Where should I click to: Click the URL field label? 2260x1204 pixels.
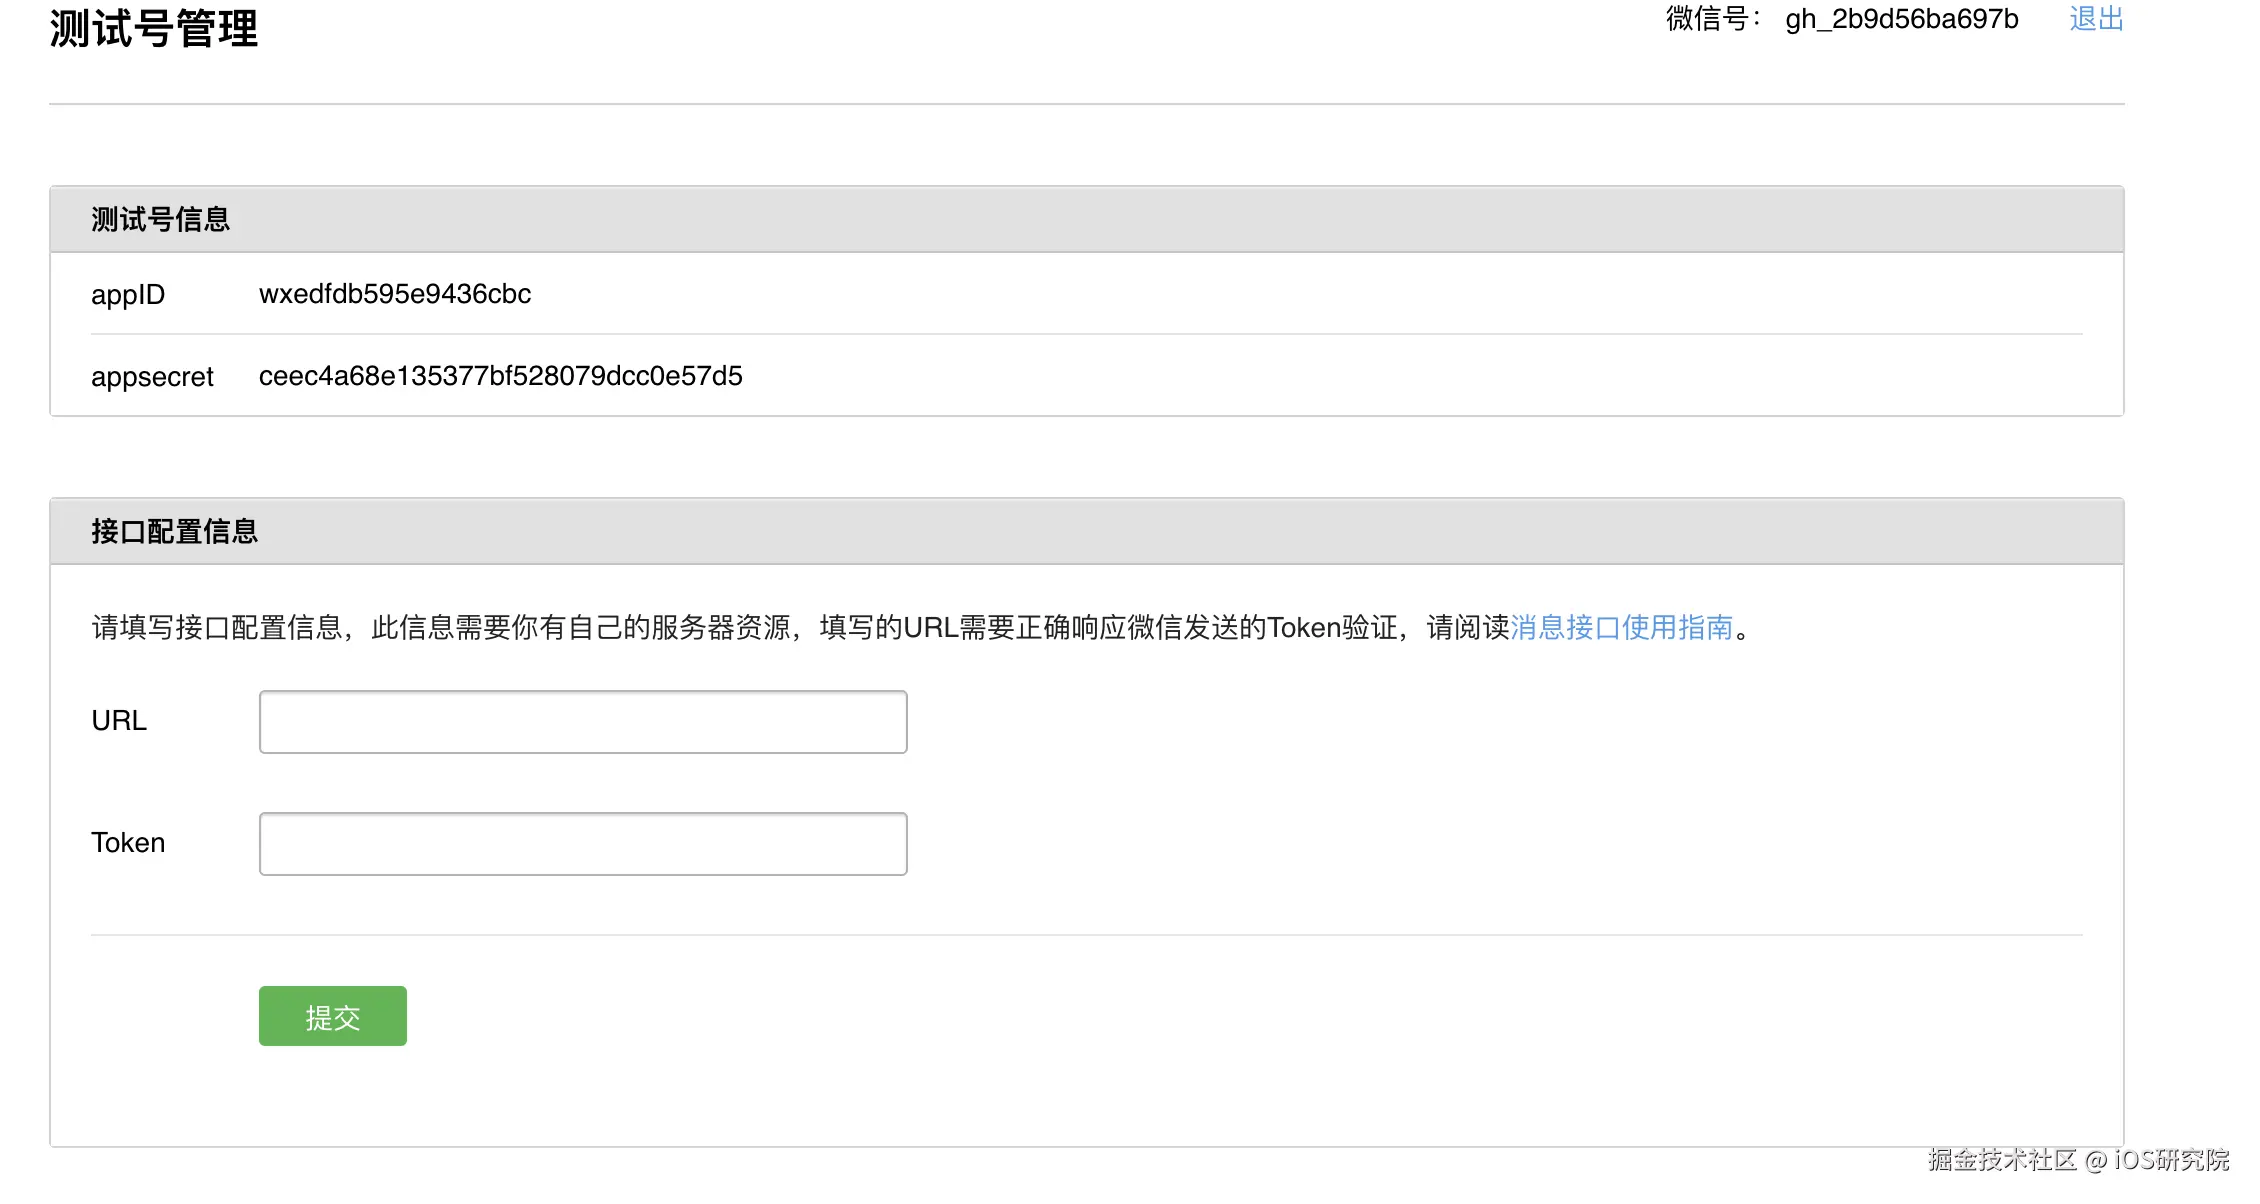tap(119, 721)
